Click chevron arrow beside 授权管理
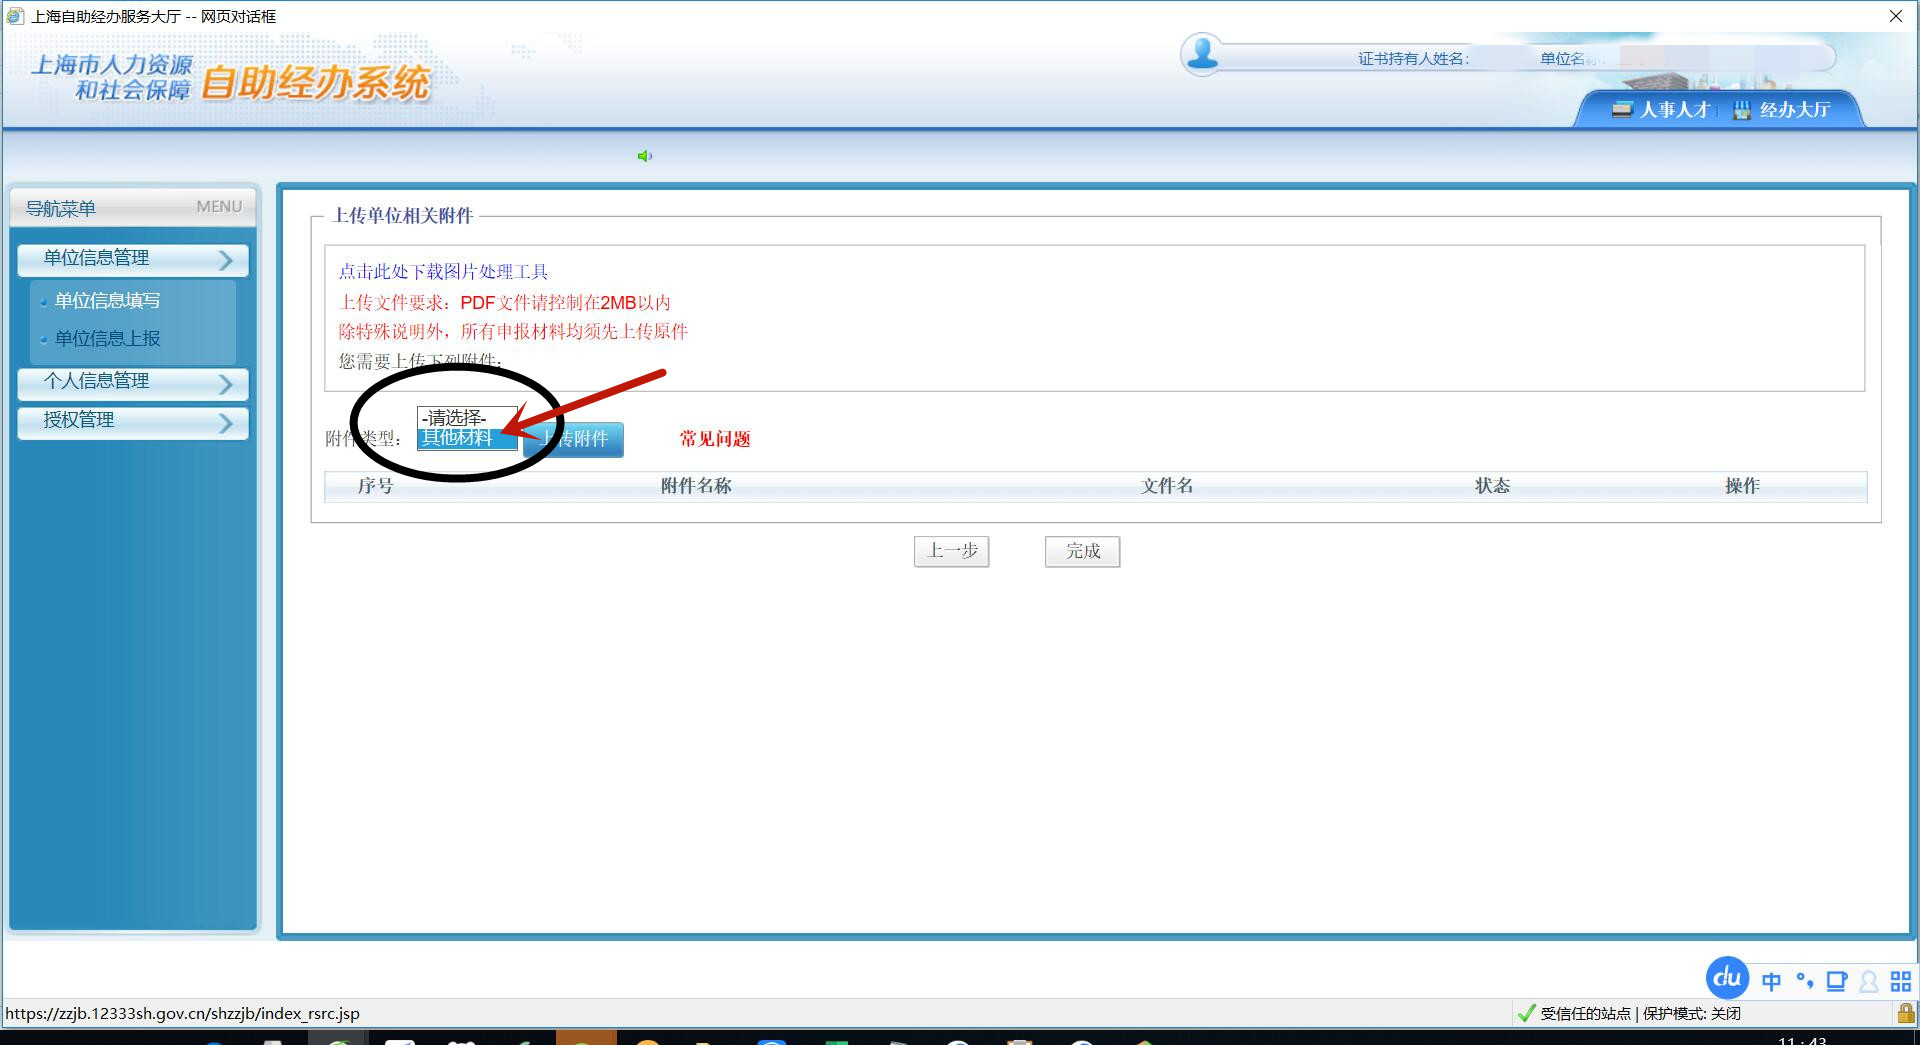The width and height of the screenshot is (1920, 1045). click(225, 424)
